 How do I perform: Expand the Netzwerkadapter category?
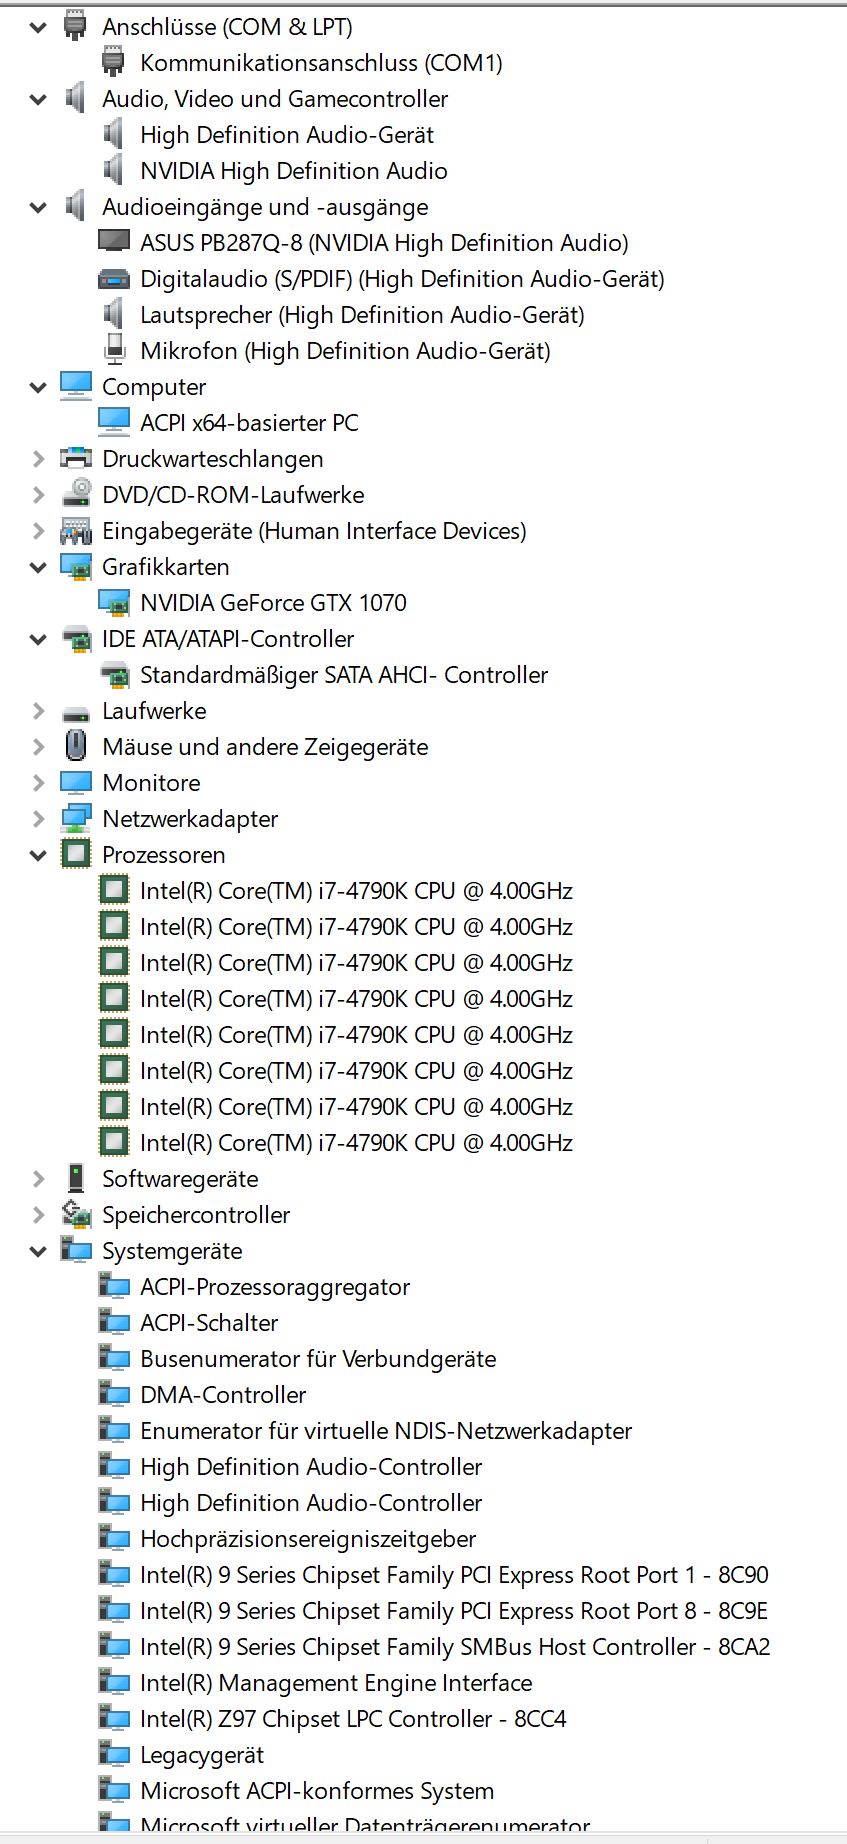point(38,819)
